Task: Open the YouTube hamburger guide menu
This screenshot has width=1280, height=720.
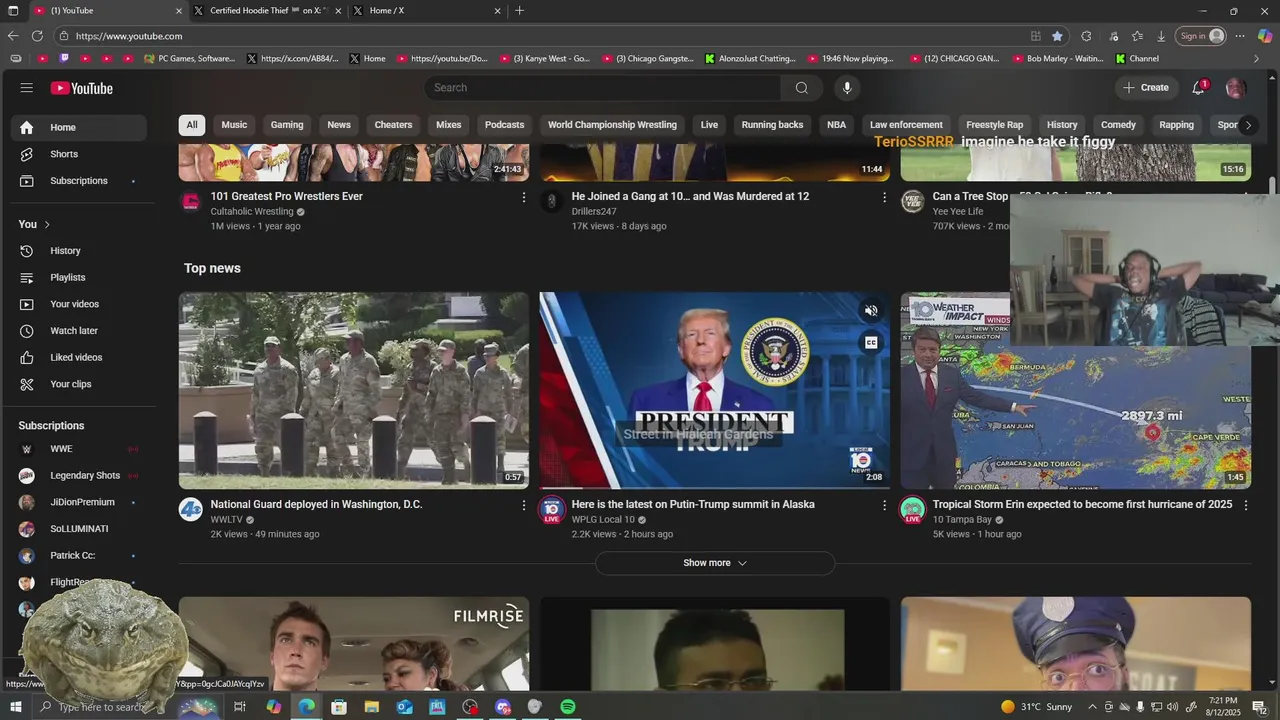Action: click(26, 88)
